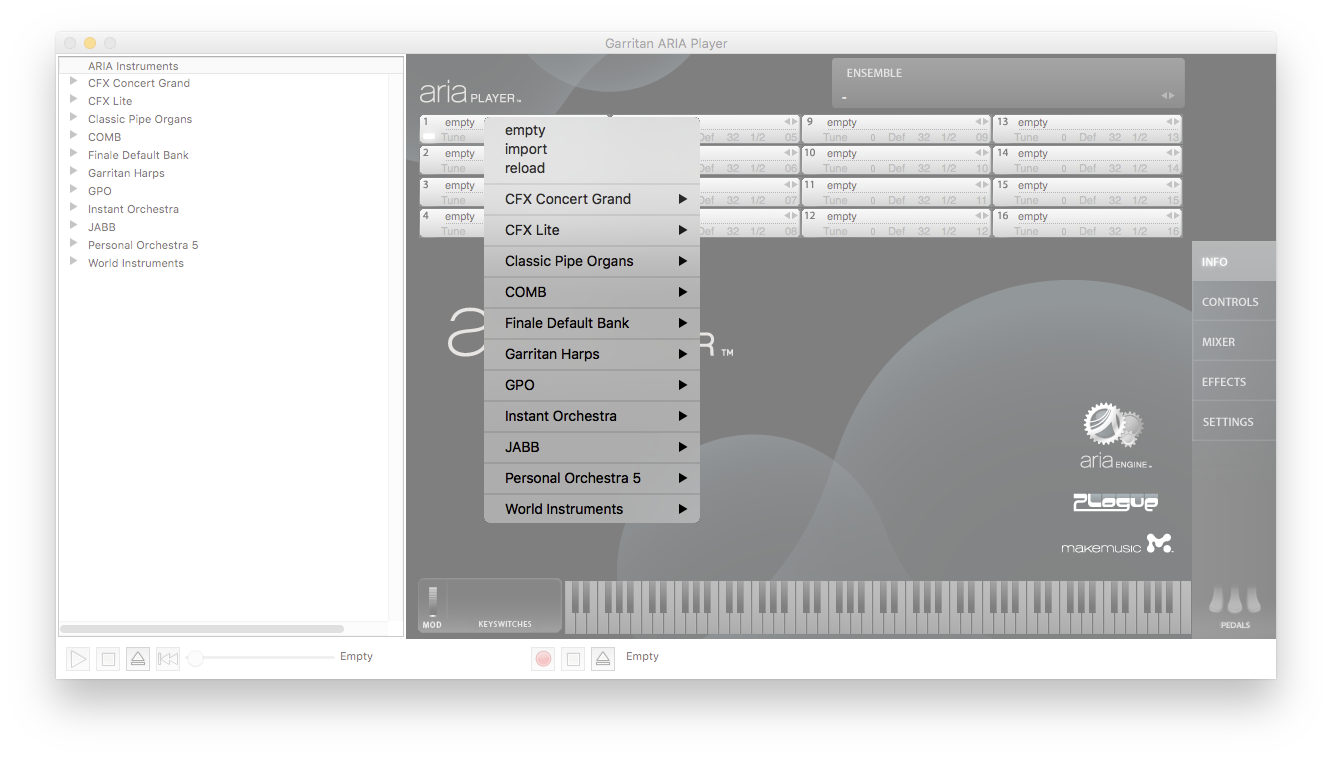Open the EFFECTS tab
1332x759 pixels.
pos(1234,382)
